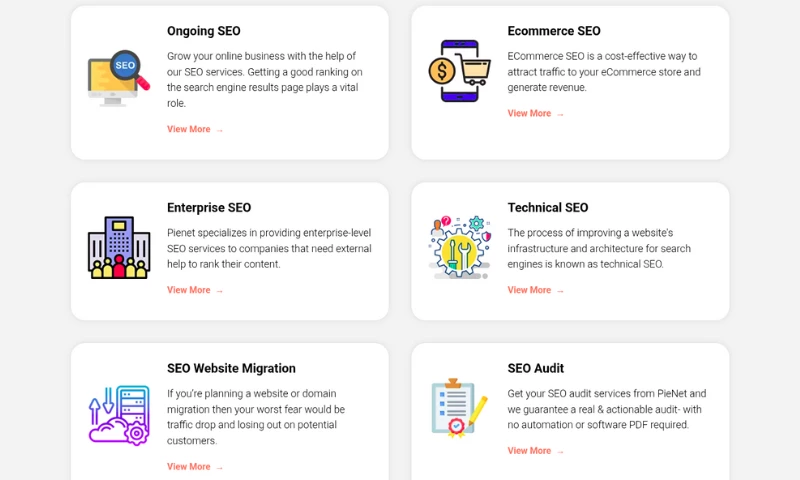Click the Ecommerce SEO phone cart icon
This screenshot has width=800, height=480.
click(459, 71)
